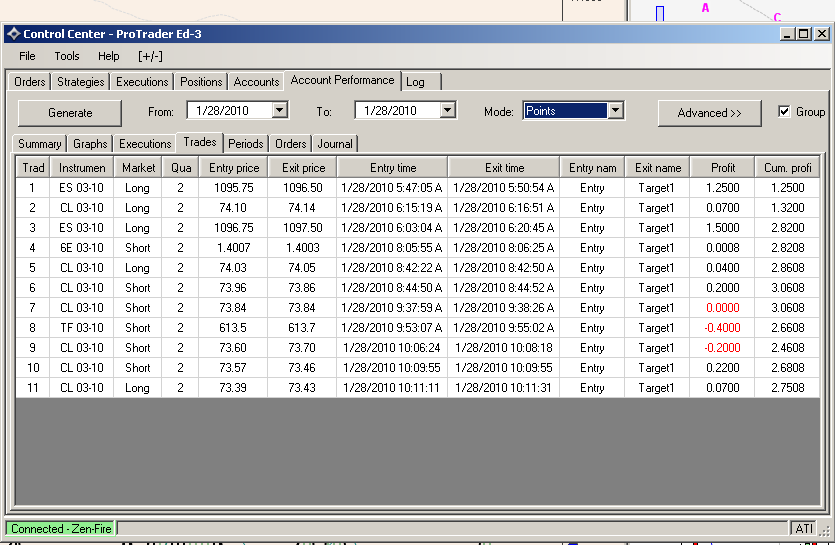Image resolution: width=835 pixels, height=545 pixels.
Task: Open the Summary sub-tab
Action: coord(39,144)
